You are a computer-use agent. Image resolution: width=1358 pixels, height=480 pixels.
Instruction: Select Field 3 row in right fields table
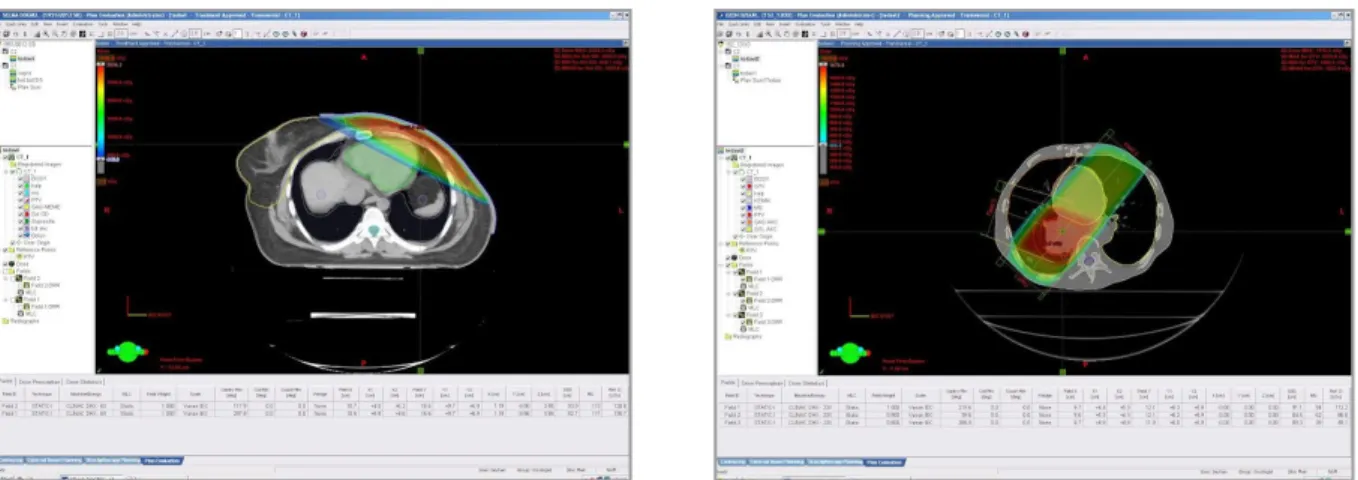click(1033, 423)
